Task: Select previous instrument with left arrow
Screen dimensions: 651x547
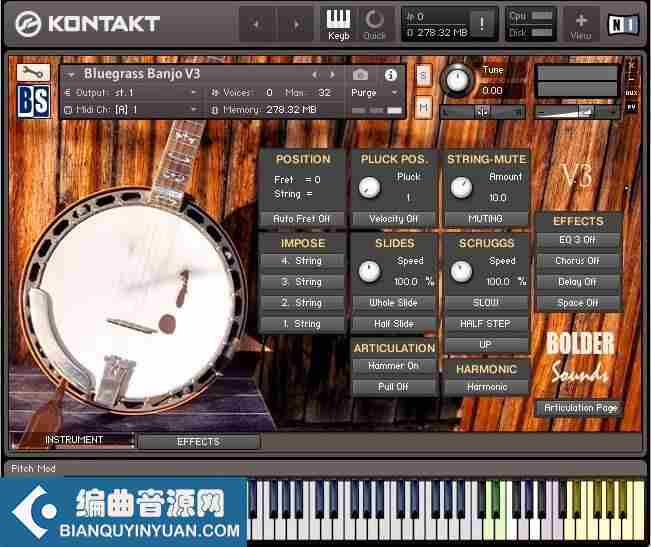Action: click(315, 75)
